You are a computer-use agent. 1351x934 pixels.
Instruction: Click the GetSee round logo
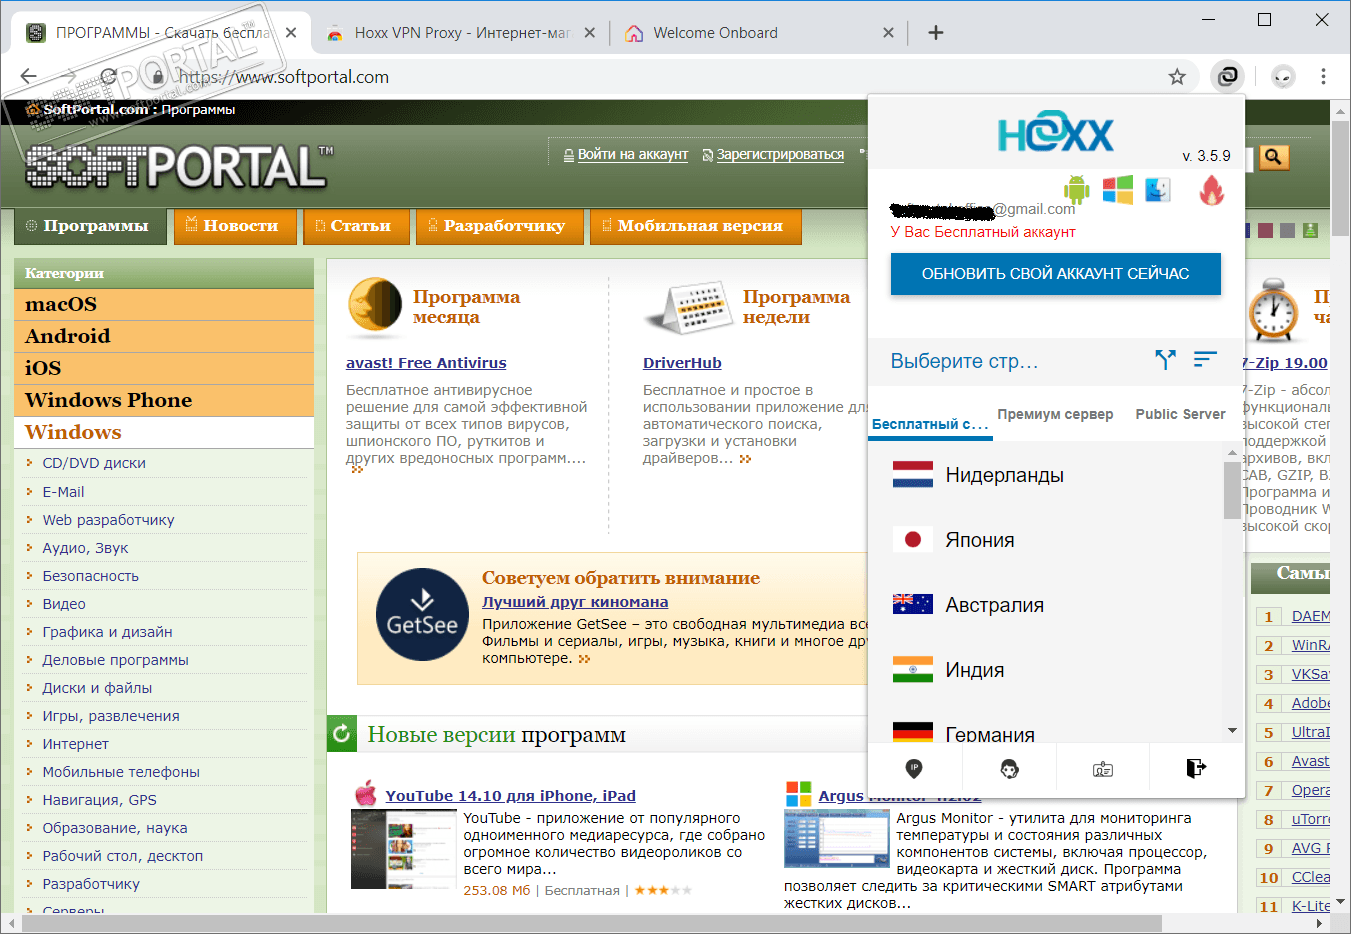point(422,615)
